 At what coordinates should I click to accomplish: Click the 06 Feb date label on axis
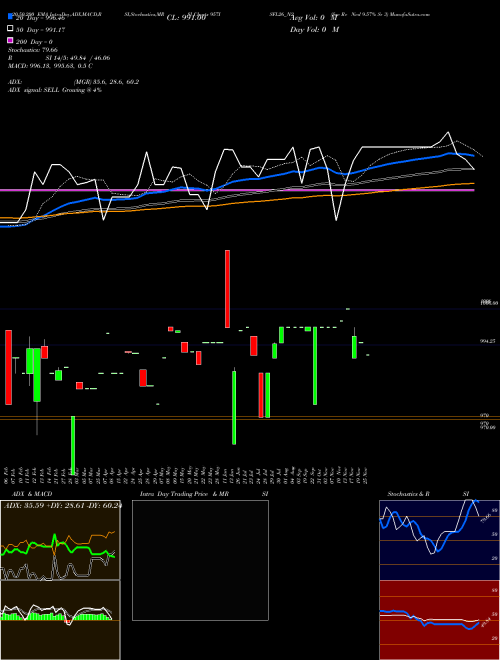pos(8,476)
